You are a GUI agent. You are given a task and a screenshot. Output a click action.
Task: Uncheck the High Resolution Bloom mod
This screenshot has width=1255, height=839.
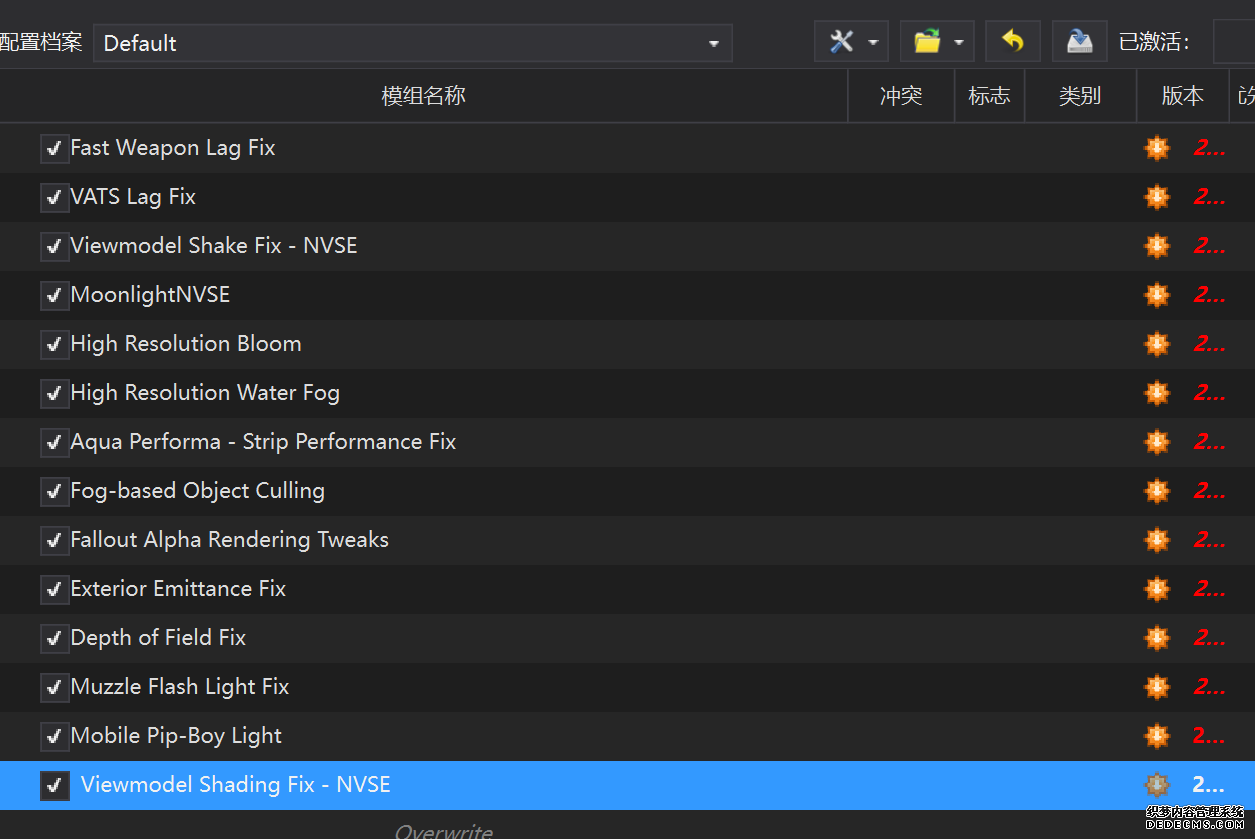(54, 345)
